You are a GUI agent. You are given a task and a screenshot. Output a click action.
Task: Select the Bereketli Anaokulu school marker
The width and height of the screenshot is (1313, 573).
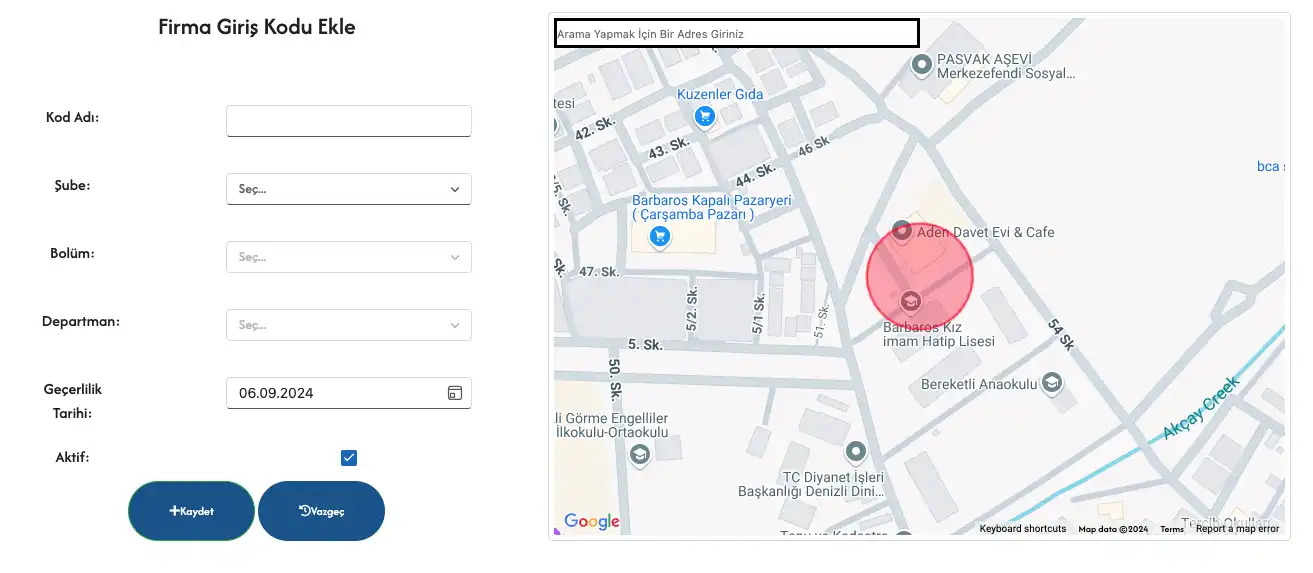click(x=1050, y=383)
